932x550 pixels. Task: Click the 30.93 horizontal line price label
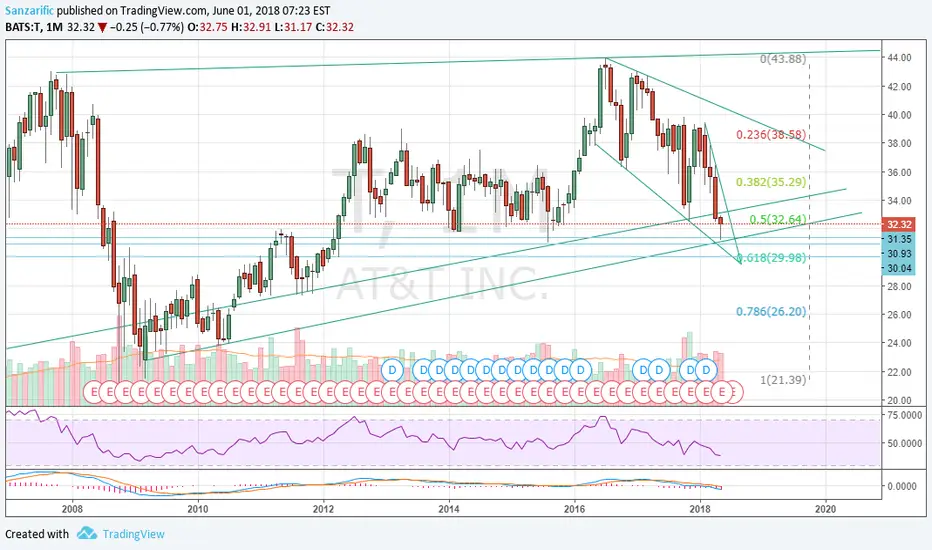click(x=899, y=253)
